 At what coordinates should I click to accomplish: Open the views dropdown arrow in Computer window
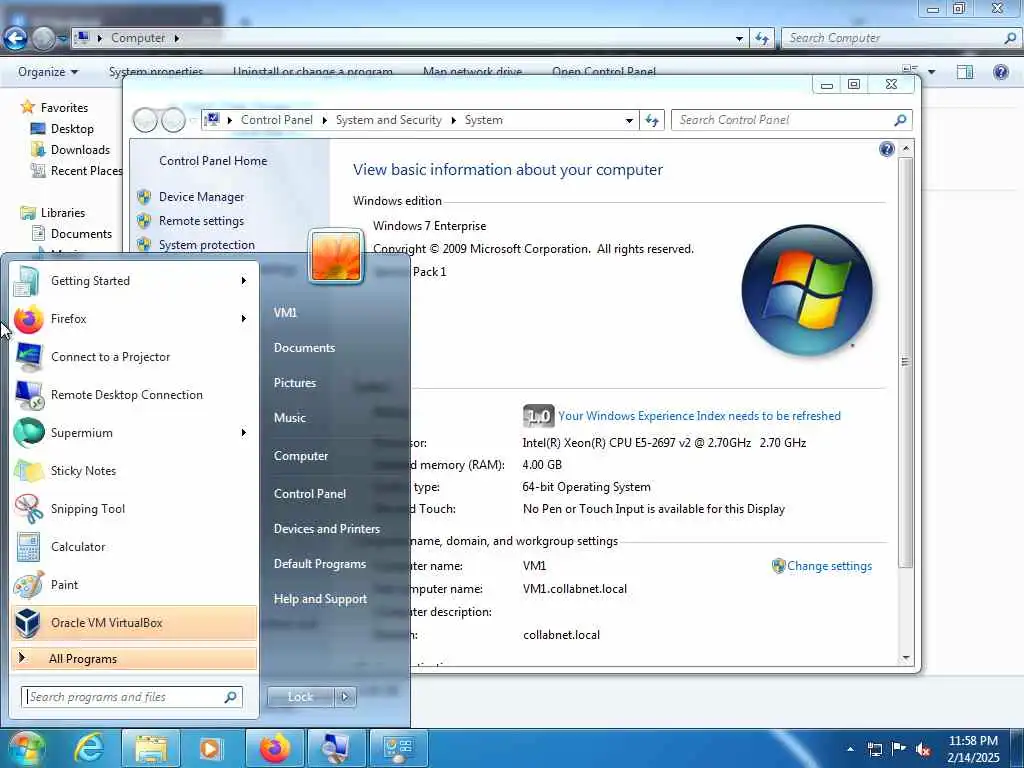point(932,72)
